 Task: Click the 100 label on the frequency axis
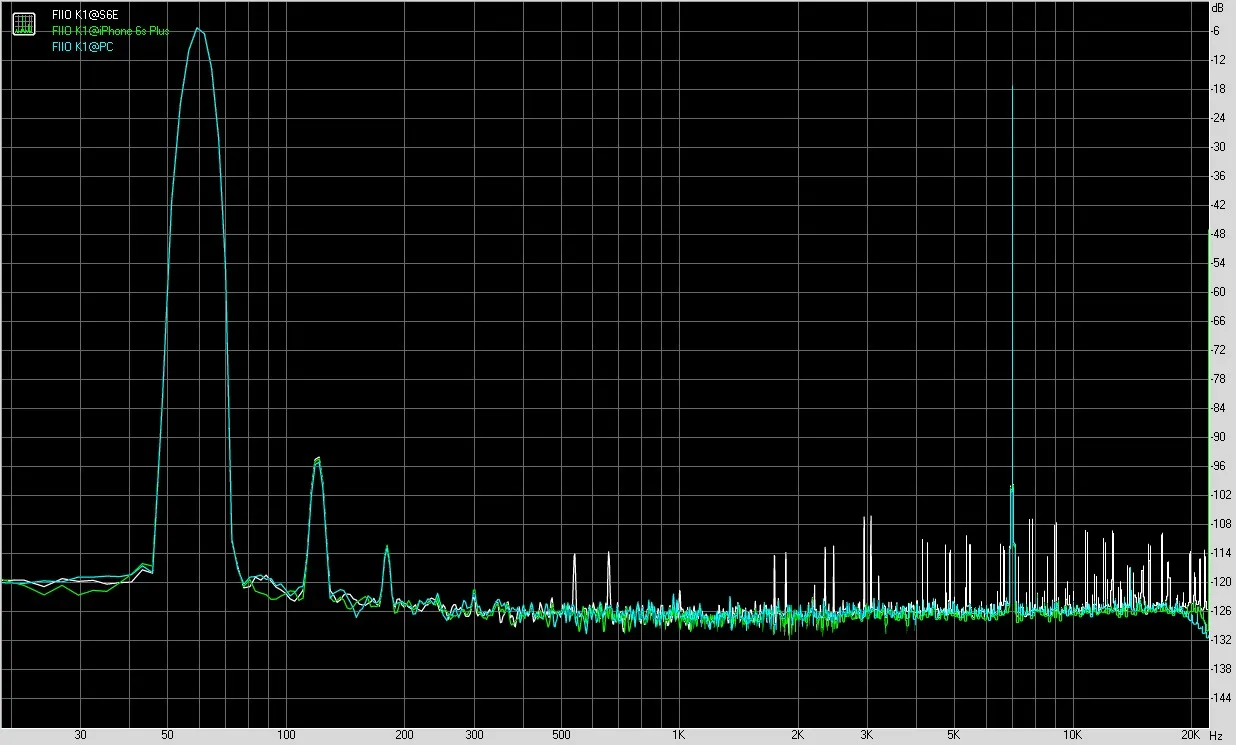[286, 735]
